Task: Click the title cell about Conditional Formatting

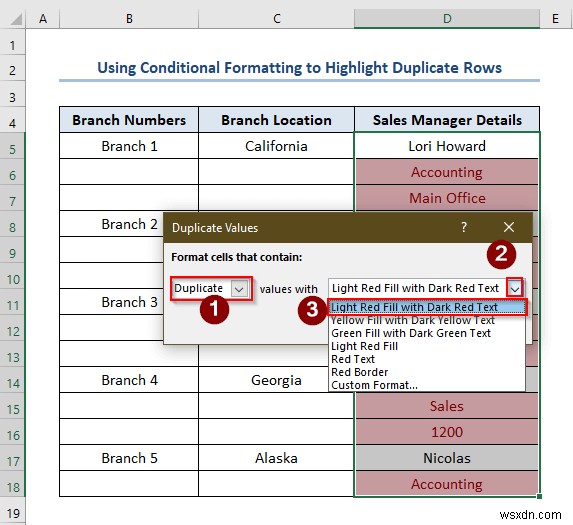Action: 299,68
